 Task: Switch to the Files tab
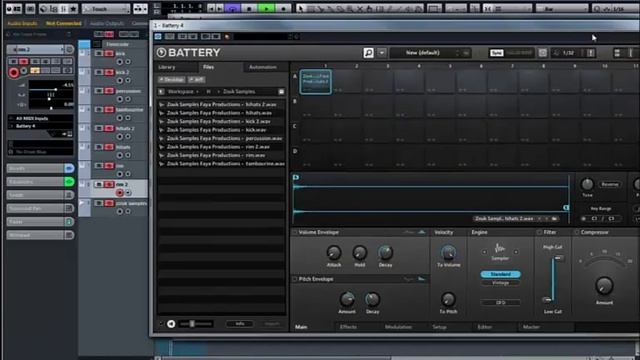pos(209,67)
